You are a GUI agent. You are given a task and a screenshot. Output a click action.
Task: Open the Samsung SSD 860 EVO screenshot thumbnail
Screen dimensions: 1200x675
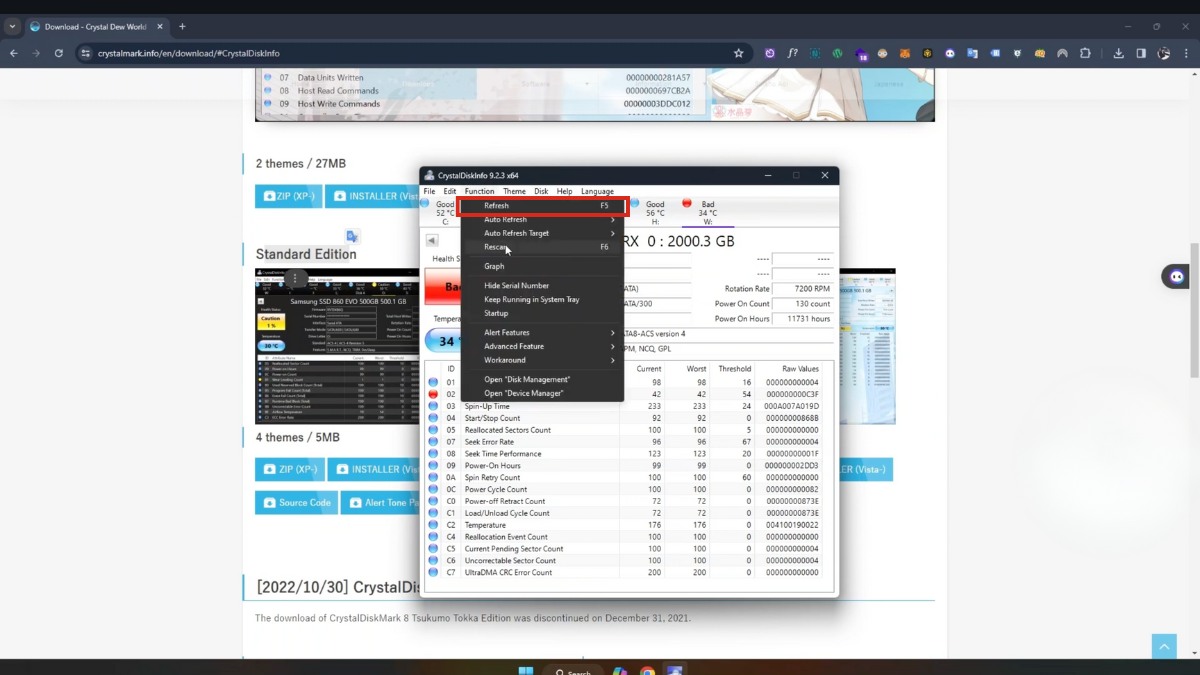tap(337, 346)
